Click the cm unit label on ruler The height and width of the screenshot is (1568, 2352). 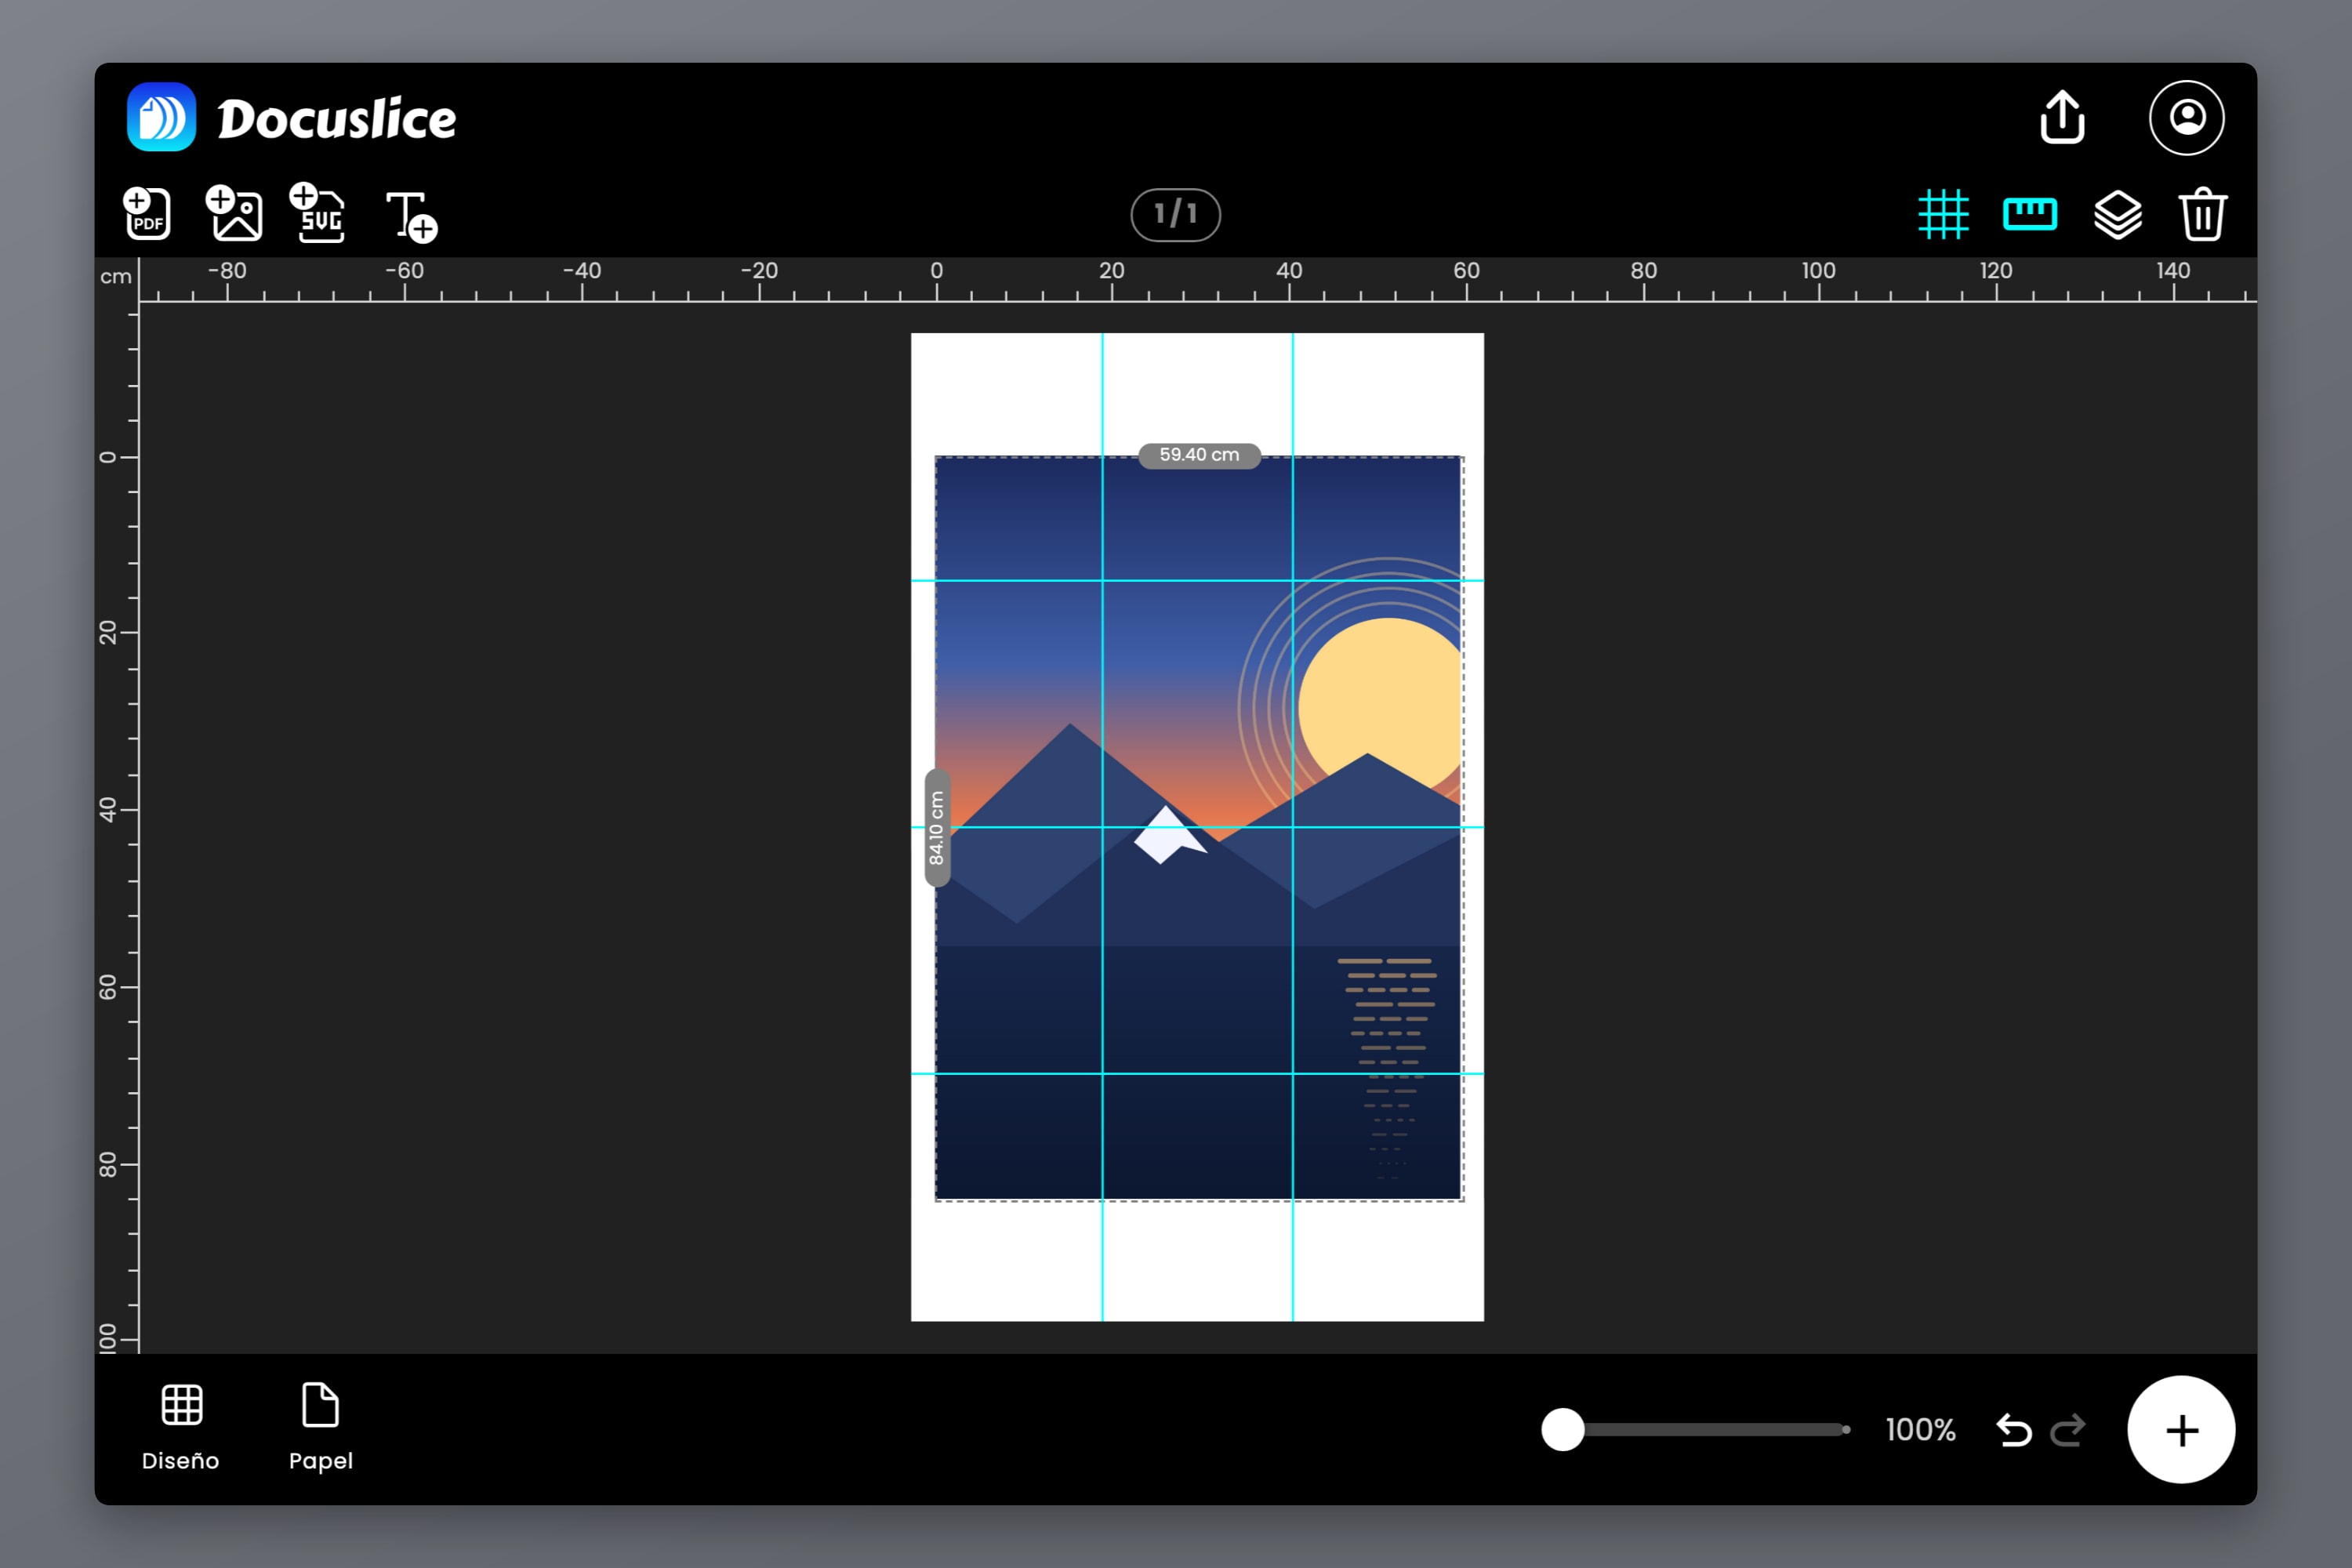(x=116, y=277)
